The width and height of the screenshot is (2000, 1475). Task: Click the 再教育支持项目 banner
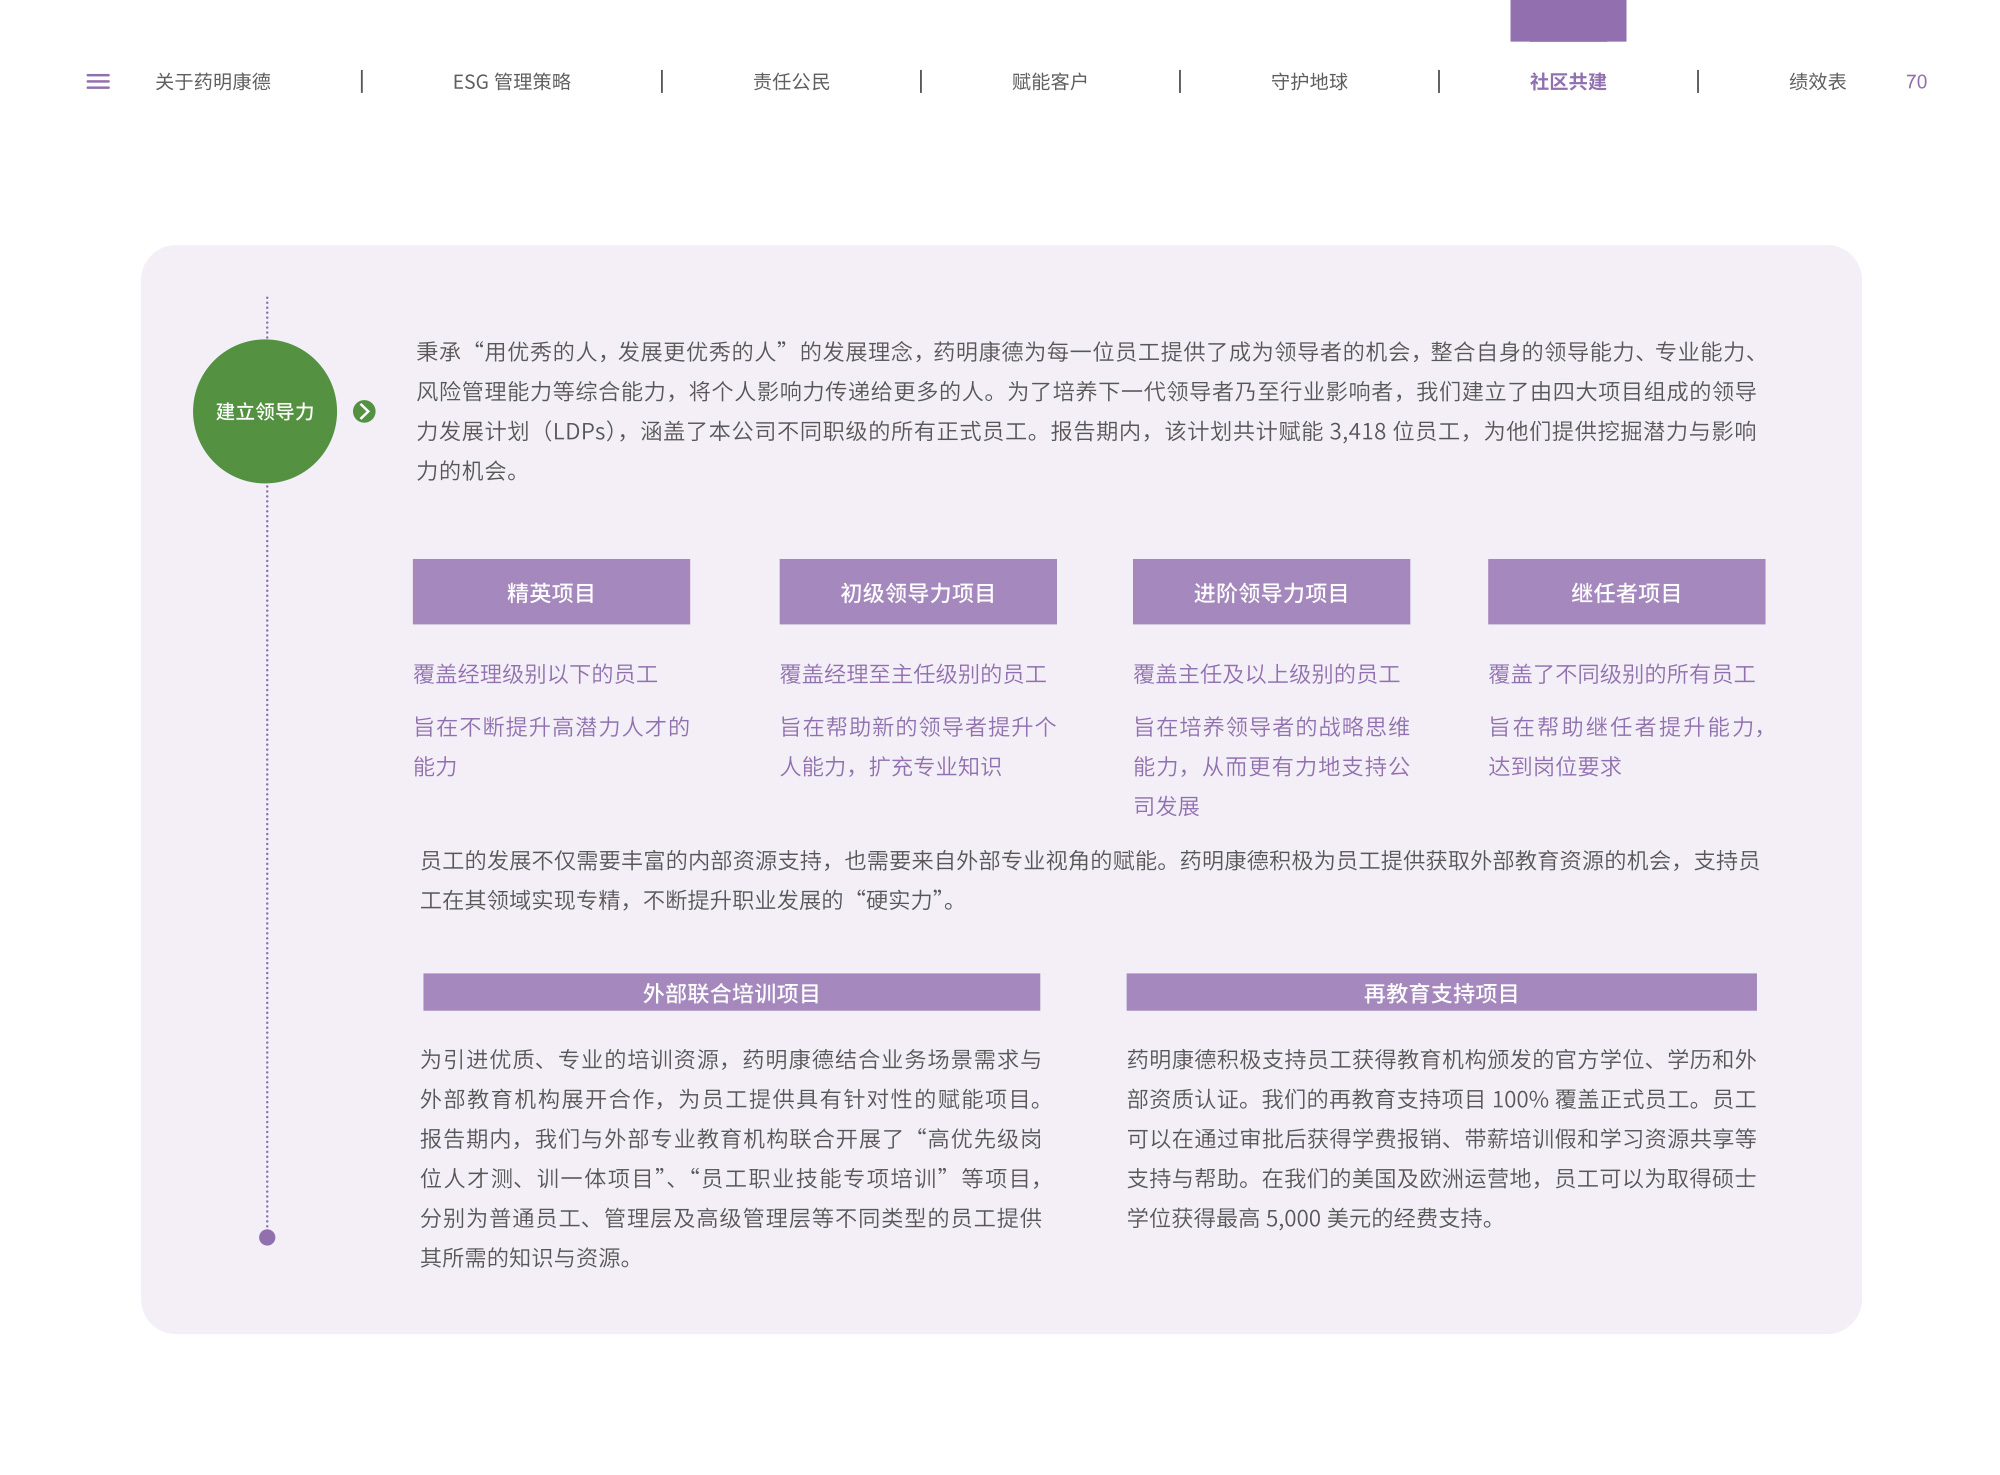pos(1440,992)
